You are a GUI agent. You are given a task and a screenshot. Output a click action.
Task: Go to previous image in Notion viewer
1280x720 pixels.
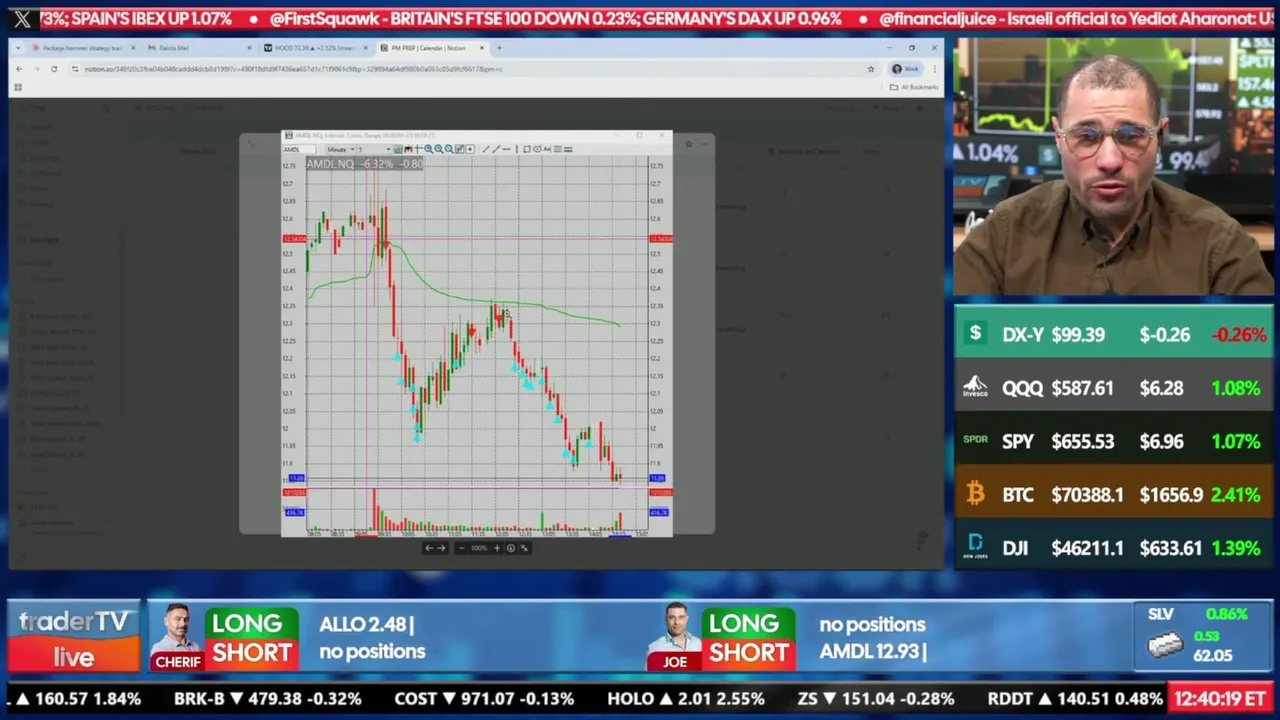click(x=429, y=548)
